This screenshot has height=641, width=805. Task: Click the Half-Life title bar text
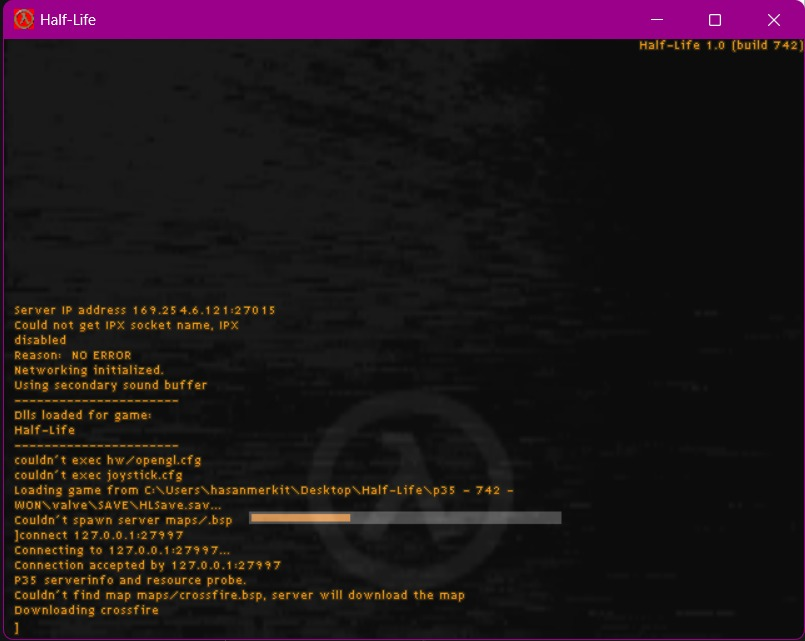[x=68, y=20]
